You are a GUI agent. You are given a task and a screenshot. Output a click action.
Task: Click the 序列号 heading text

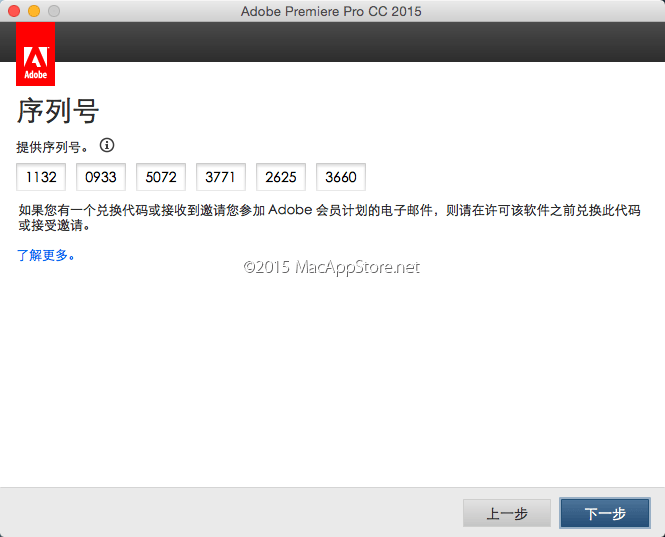[57, 110]
